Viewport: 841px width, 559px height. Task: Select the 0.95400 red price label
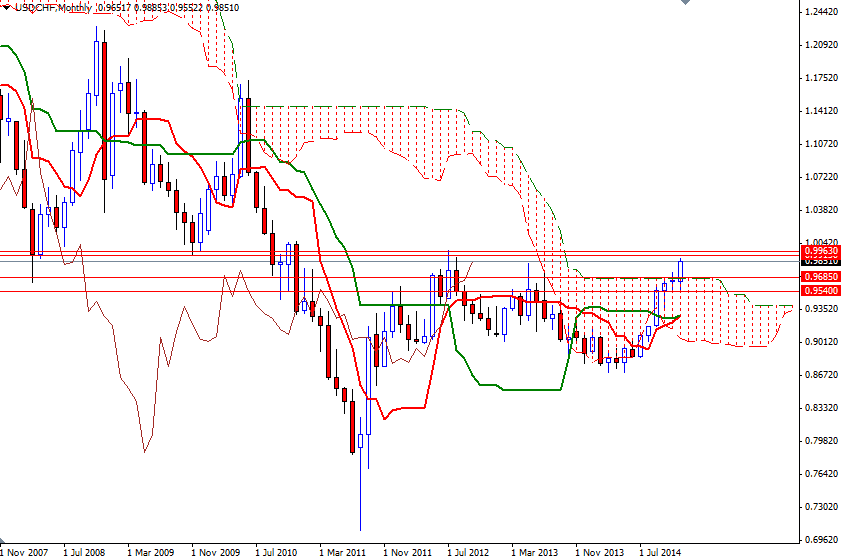820,291
